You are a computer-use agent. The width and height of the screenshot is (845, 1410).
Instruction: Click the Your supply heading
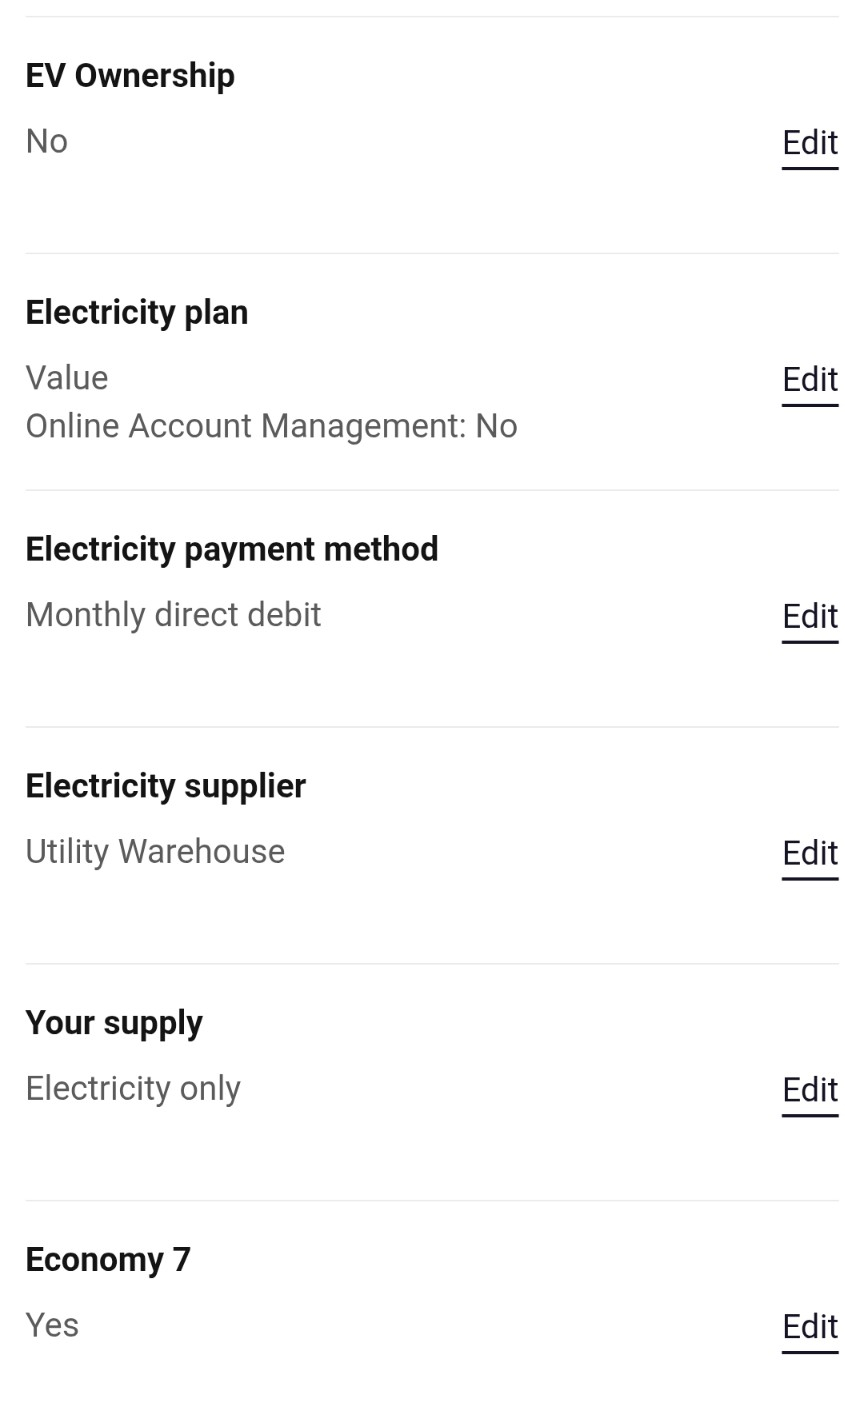point(114,1023)
